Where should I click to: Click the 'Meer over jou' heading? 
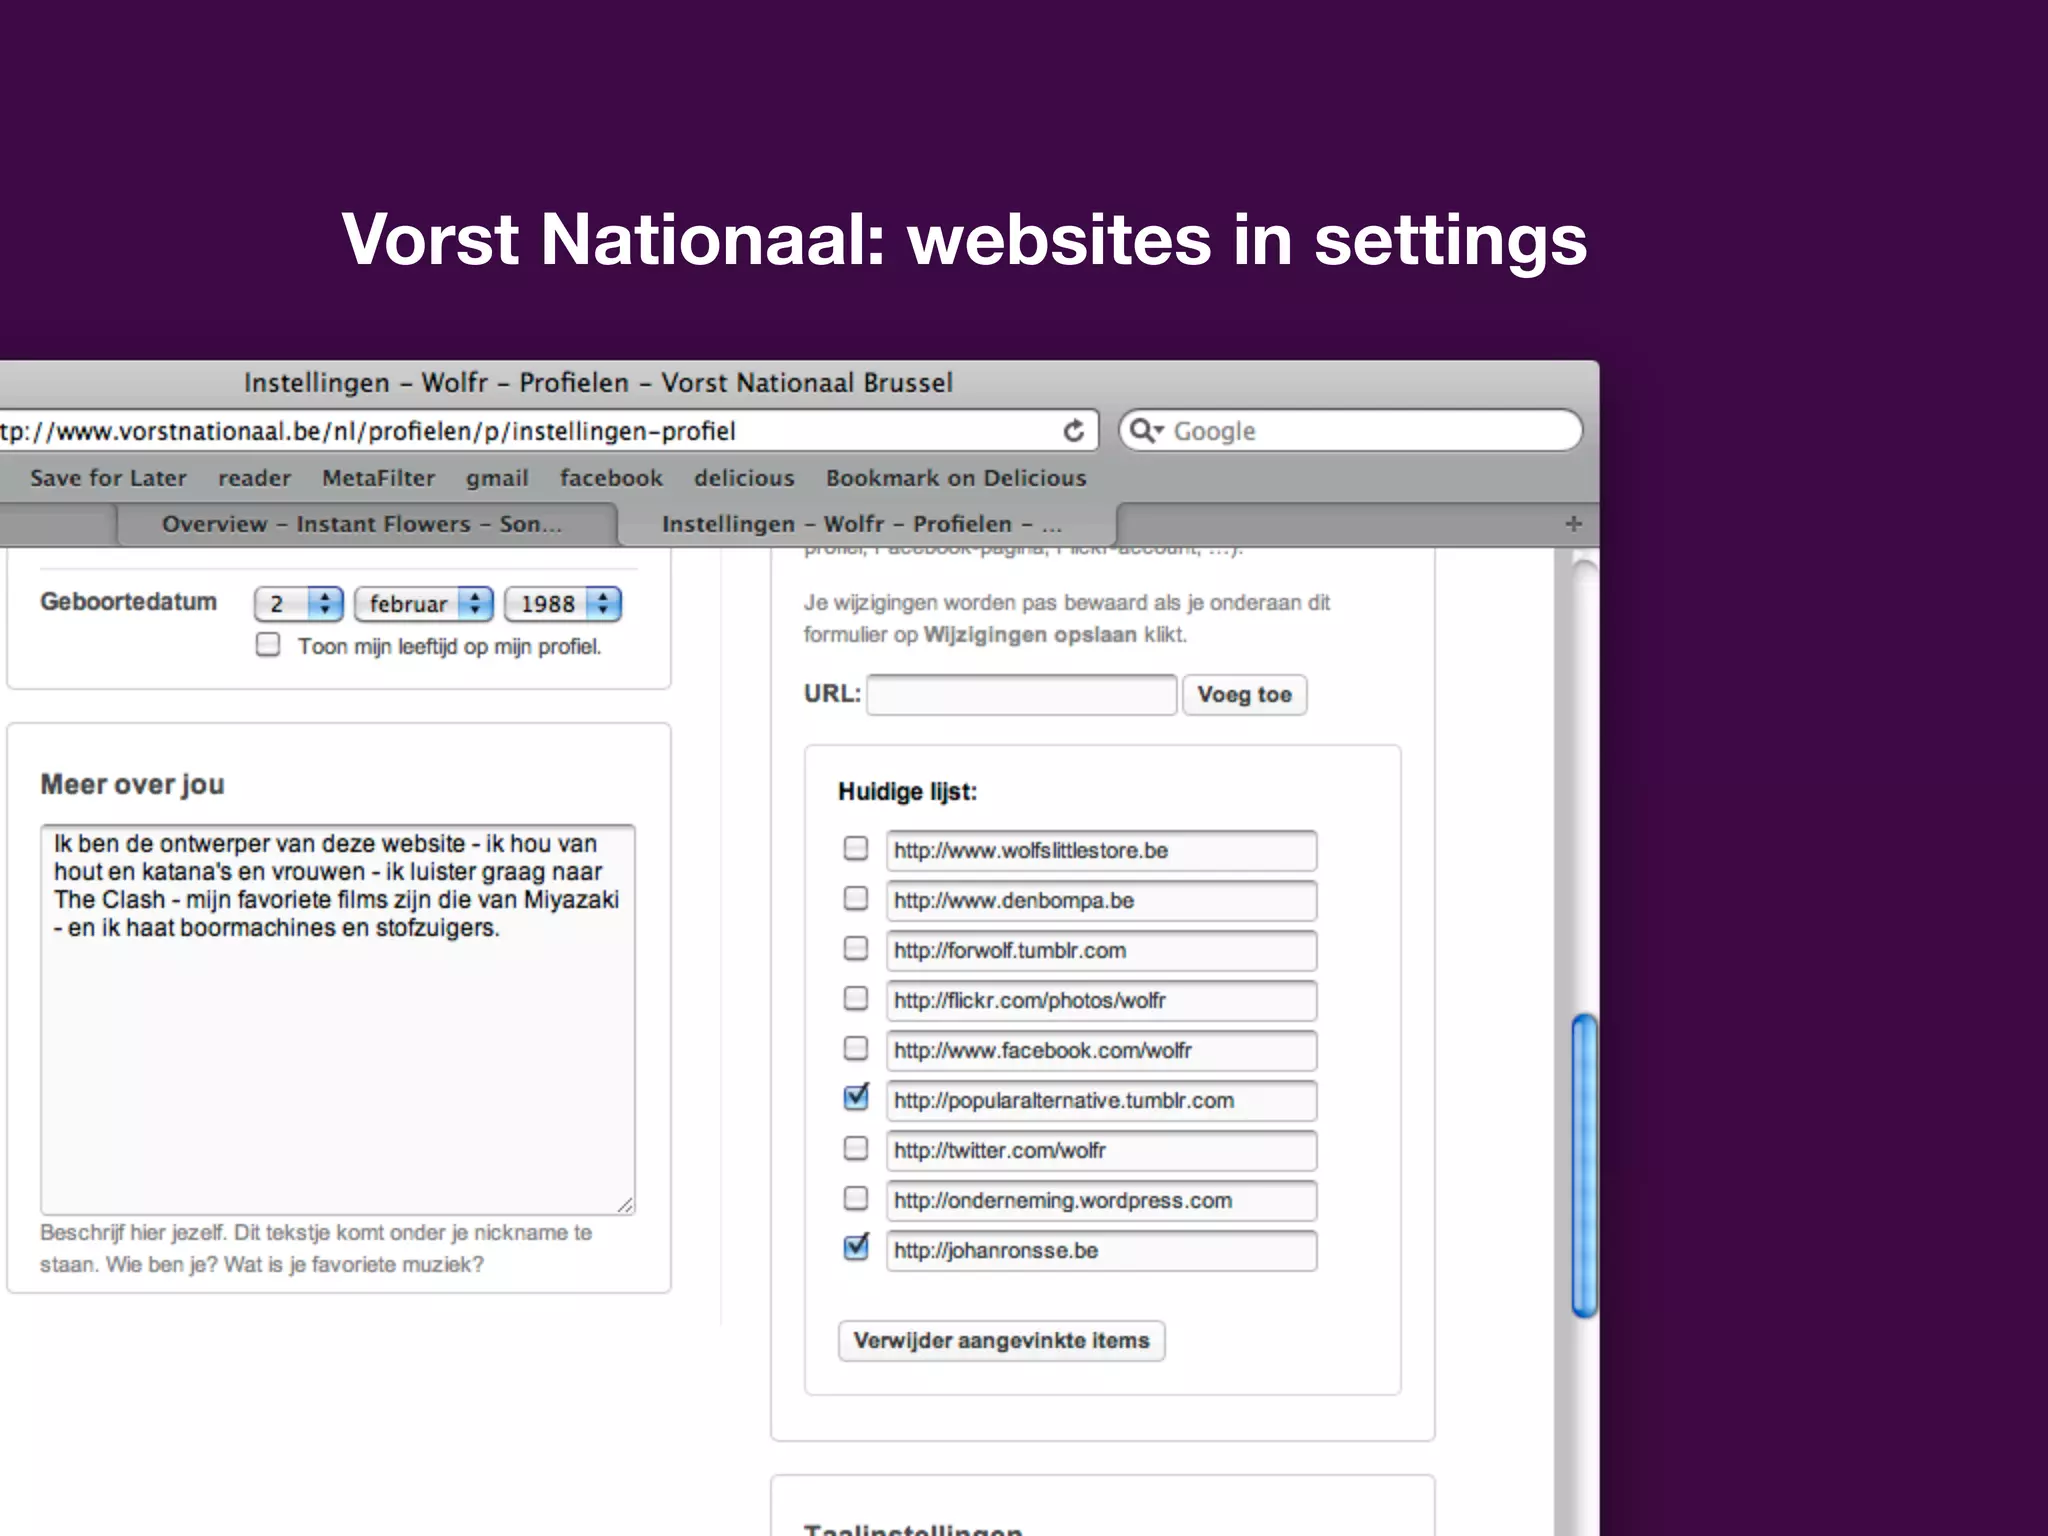coord(132,785)
